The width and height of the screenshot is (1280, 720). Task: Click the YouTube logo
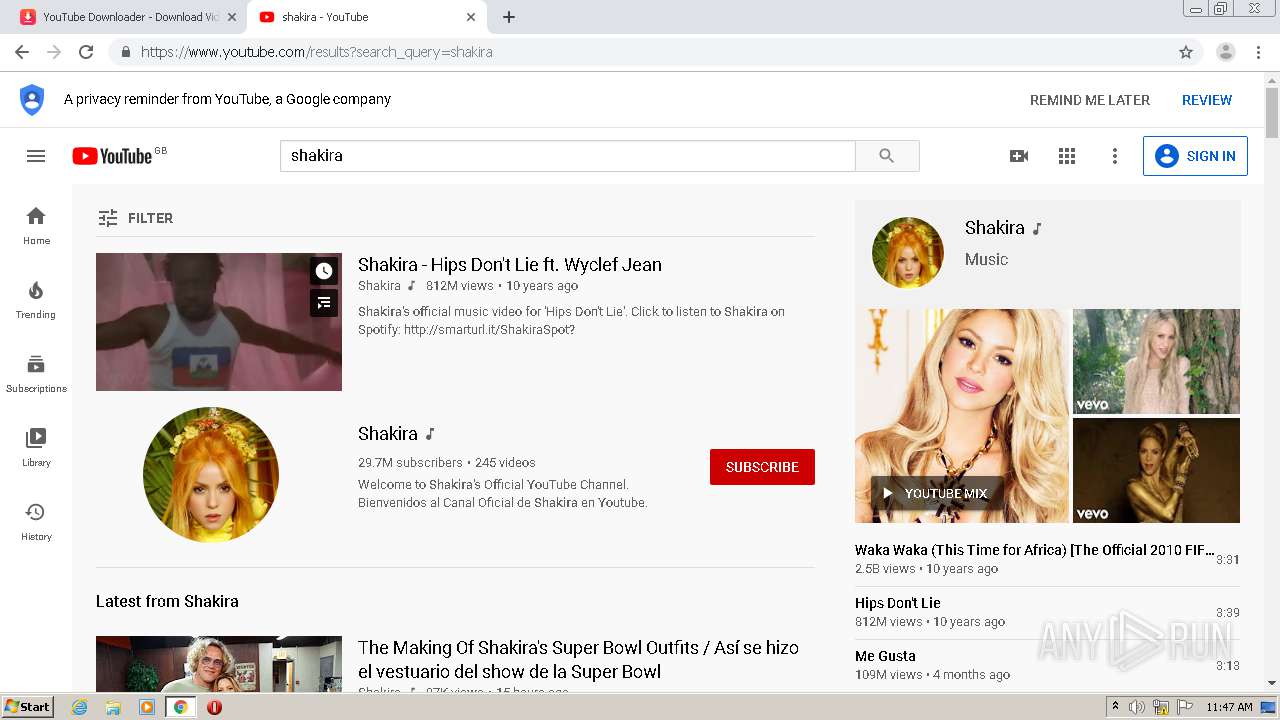point(112,156)
